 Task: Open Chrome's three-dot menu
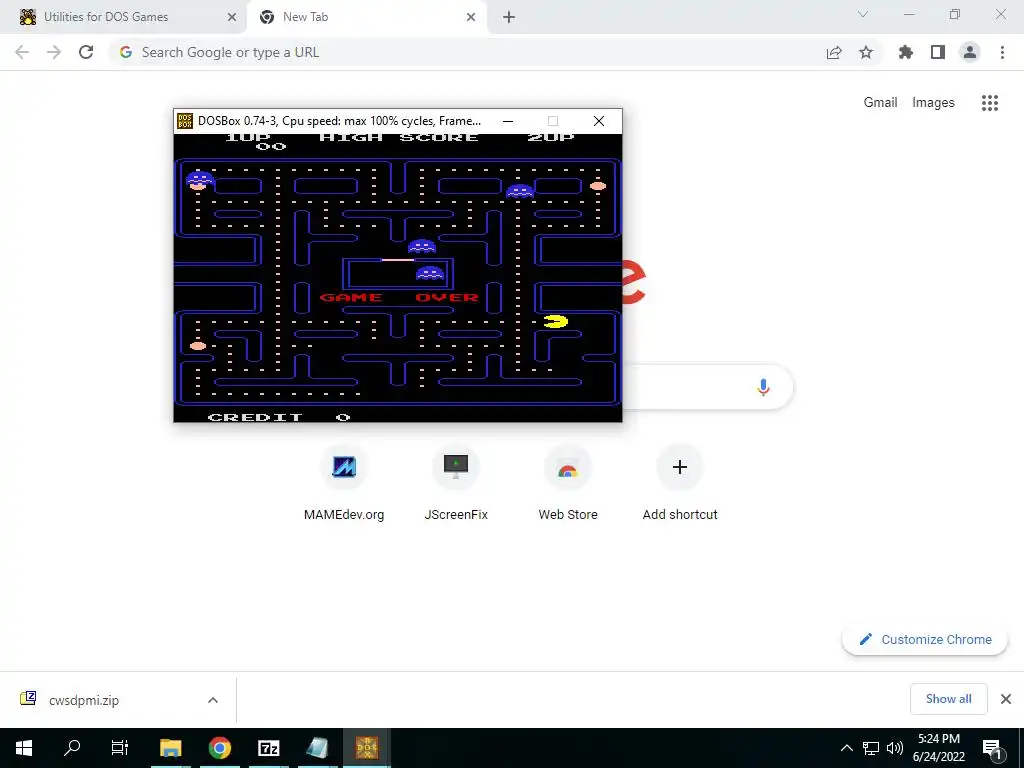[x=1002, y=52]
